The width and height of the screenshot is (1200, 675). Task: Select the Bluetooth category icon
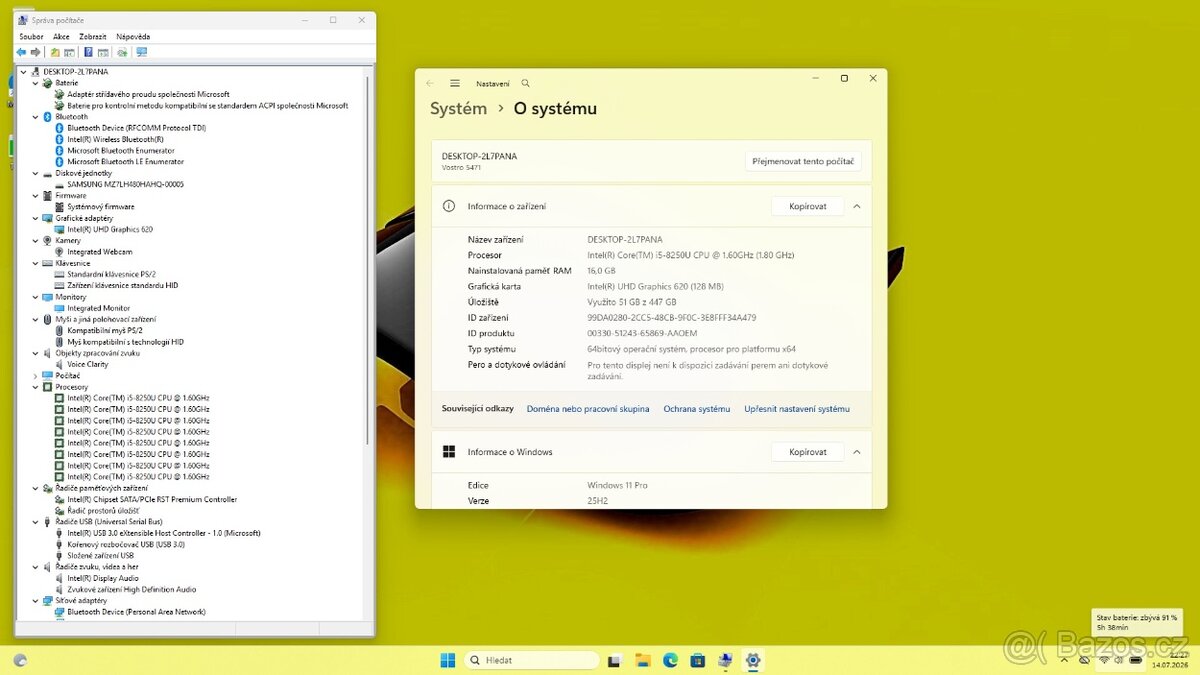(x=47, y=117)
